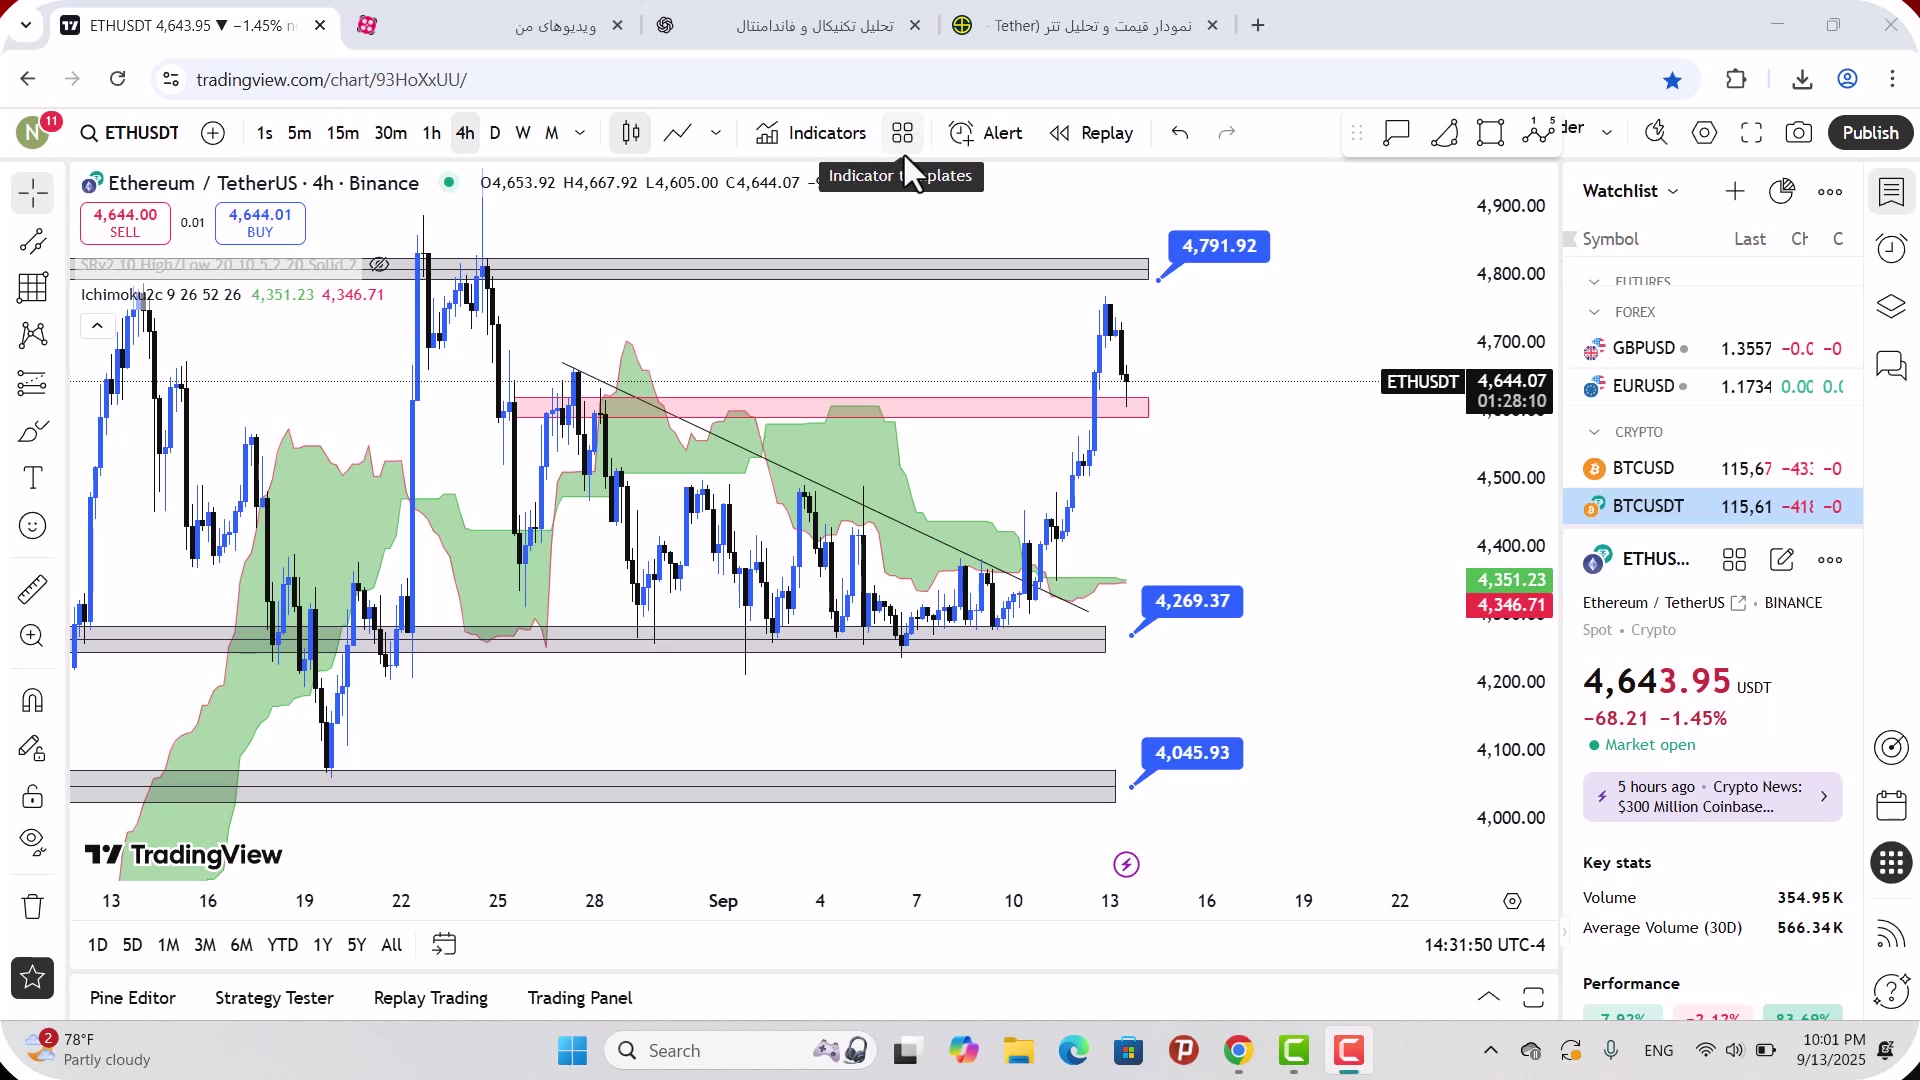The image size is (1920, 1080).
Task: Expand the line chart style dropdown
Action: coord(716,133)
